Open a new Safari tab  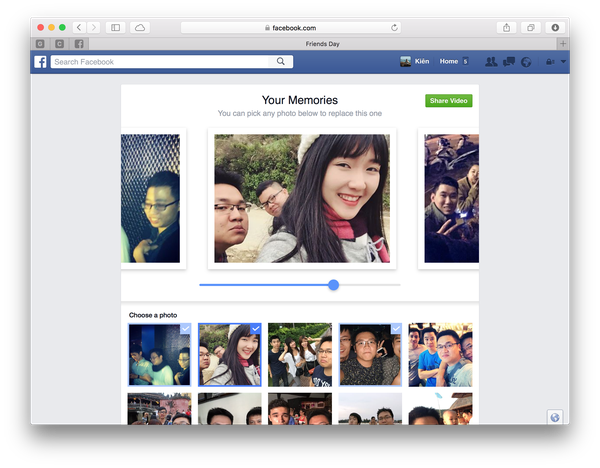[x=562, y=44]
